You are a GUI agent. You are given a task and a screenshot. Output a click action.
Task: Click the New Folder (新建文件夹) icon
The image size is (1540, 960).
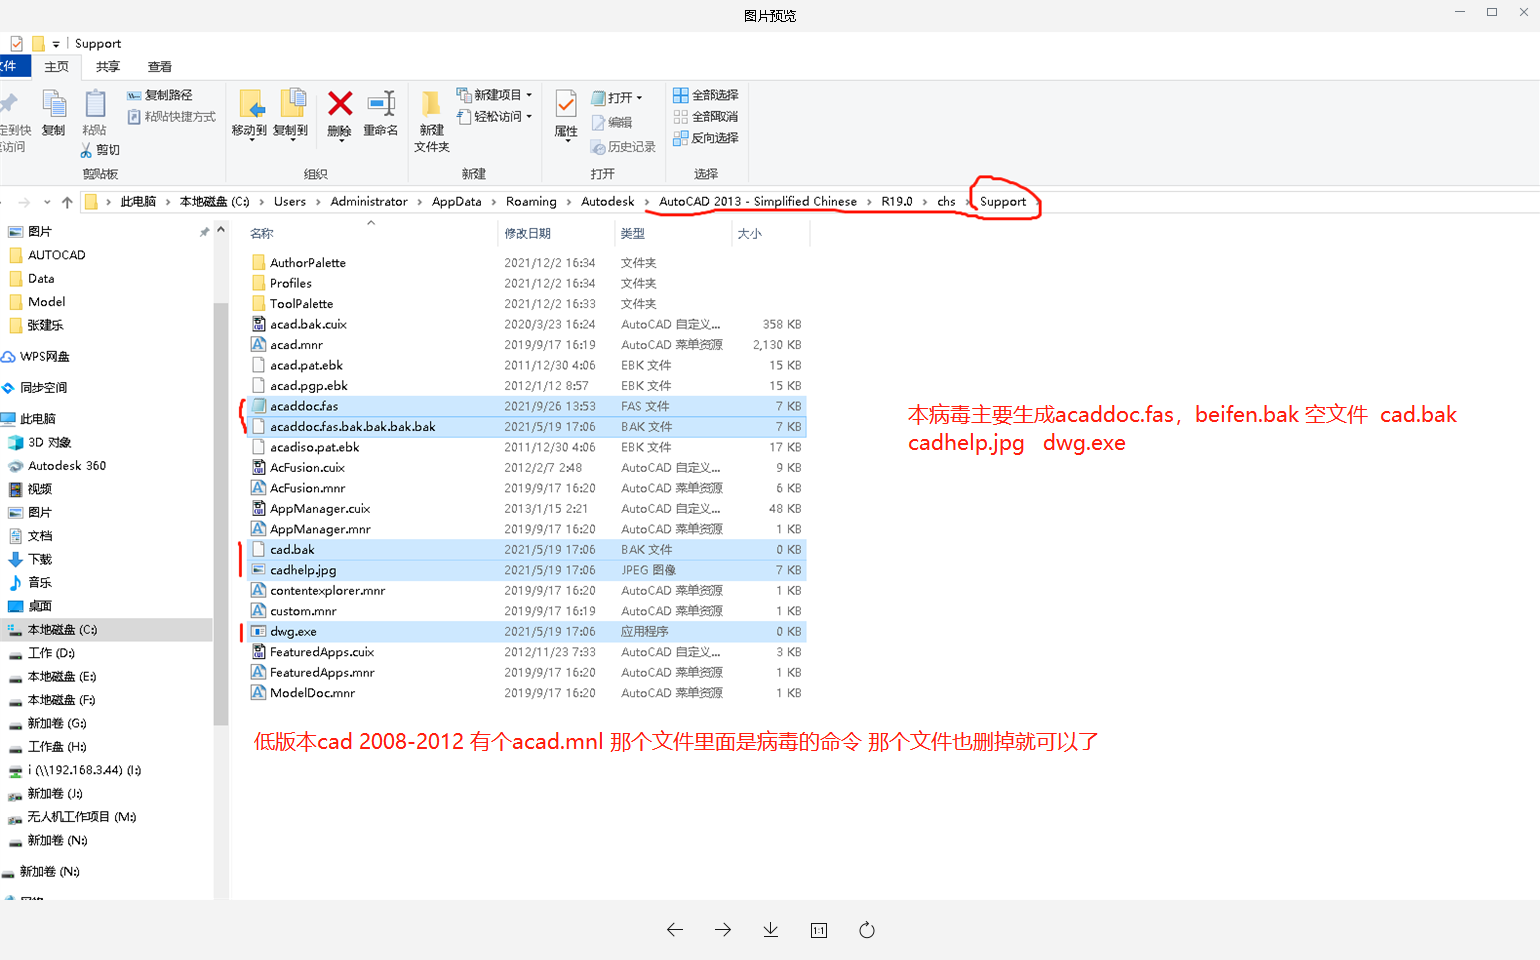tap(432, 106)
